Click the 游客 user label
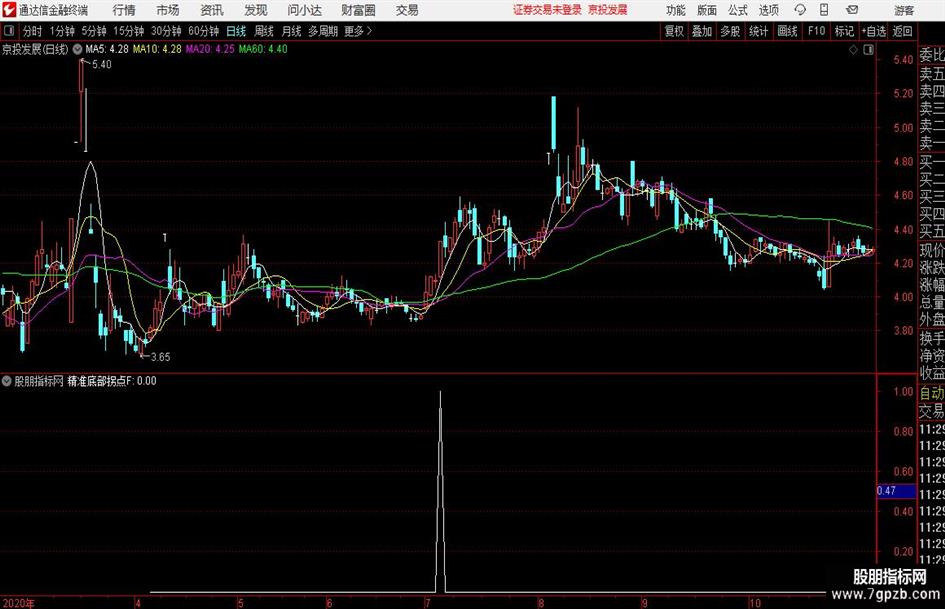Image resolution: width=945 pixels, height=609 pixels. click(904, 10)
